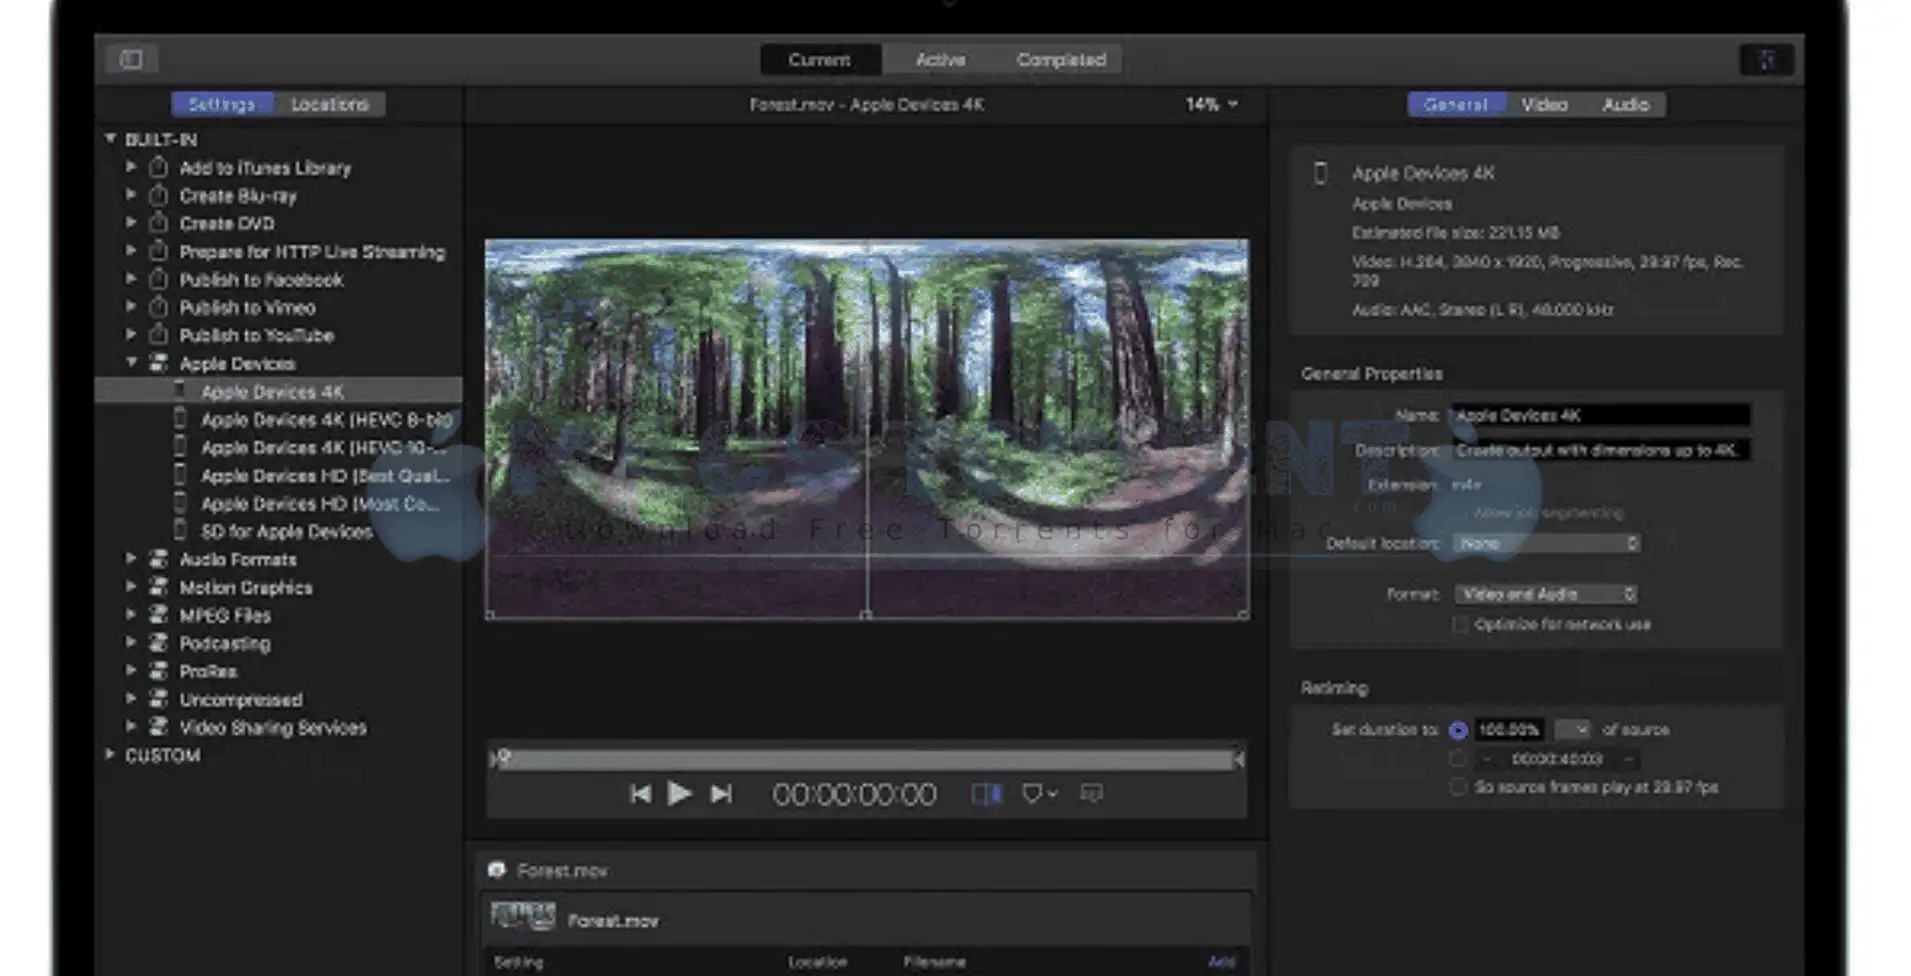Click the Forest.mov job disclosure icon
This screenshot has width=1911, height=976.
pos(496,870)
